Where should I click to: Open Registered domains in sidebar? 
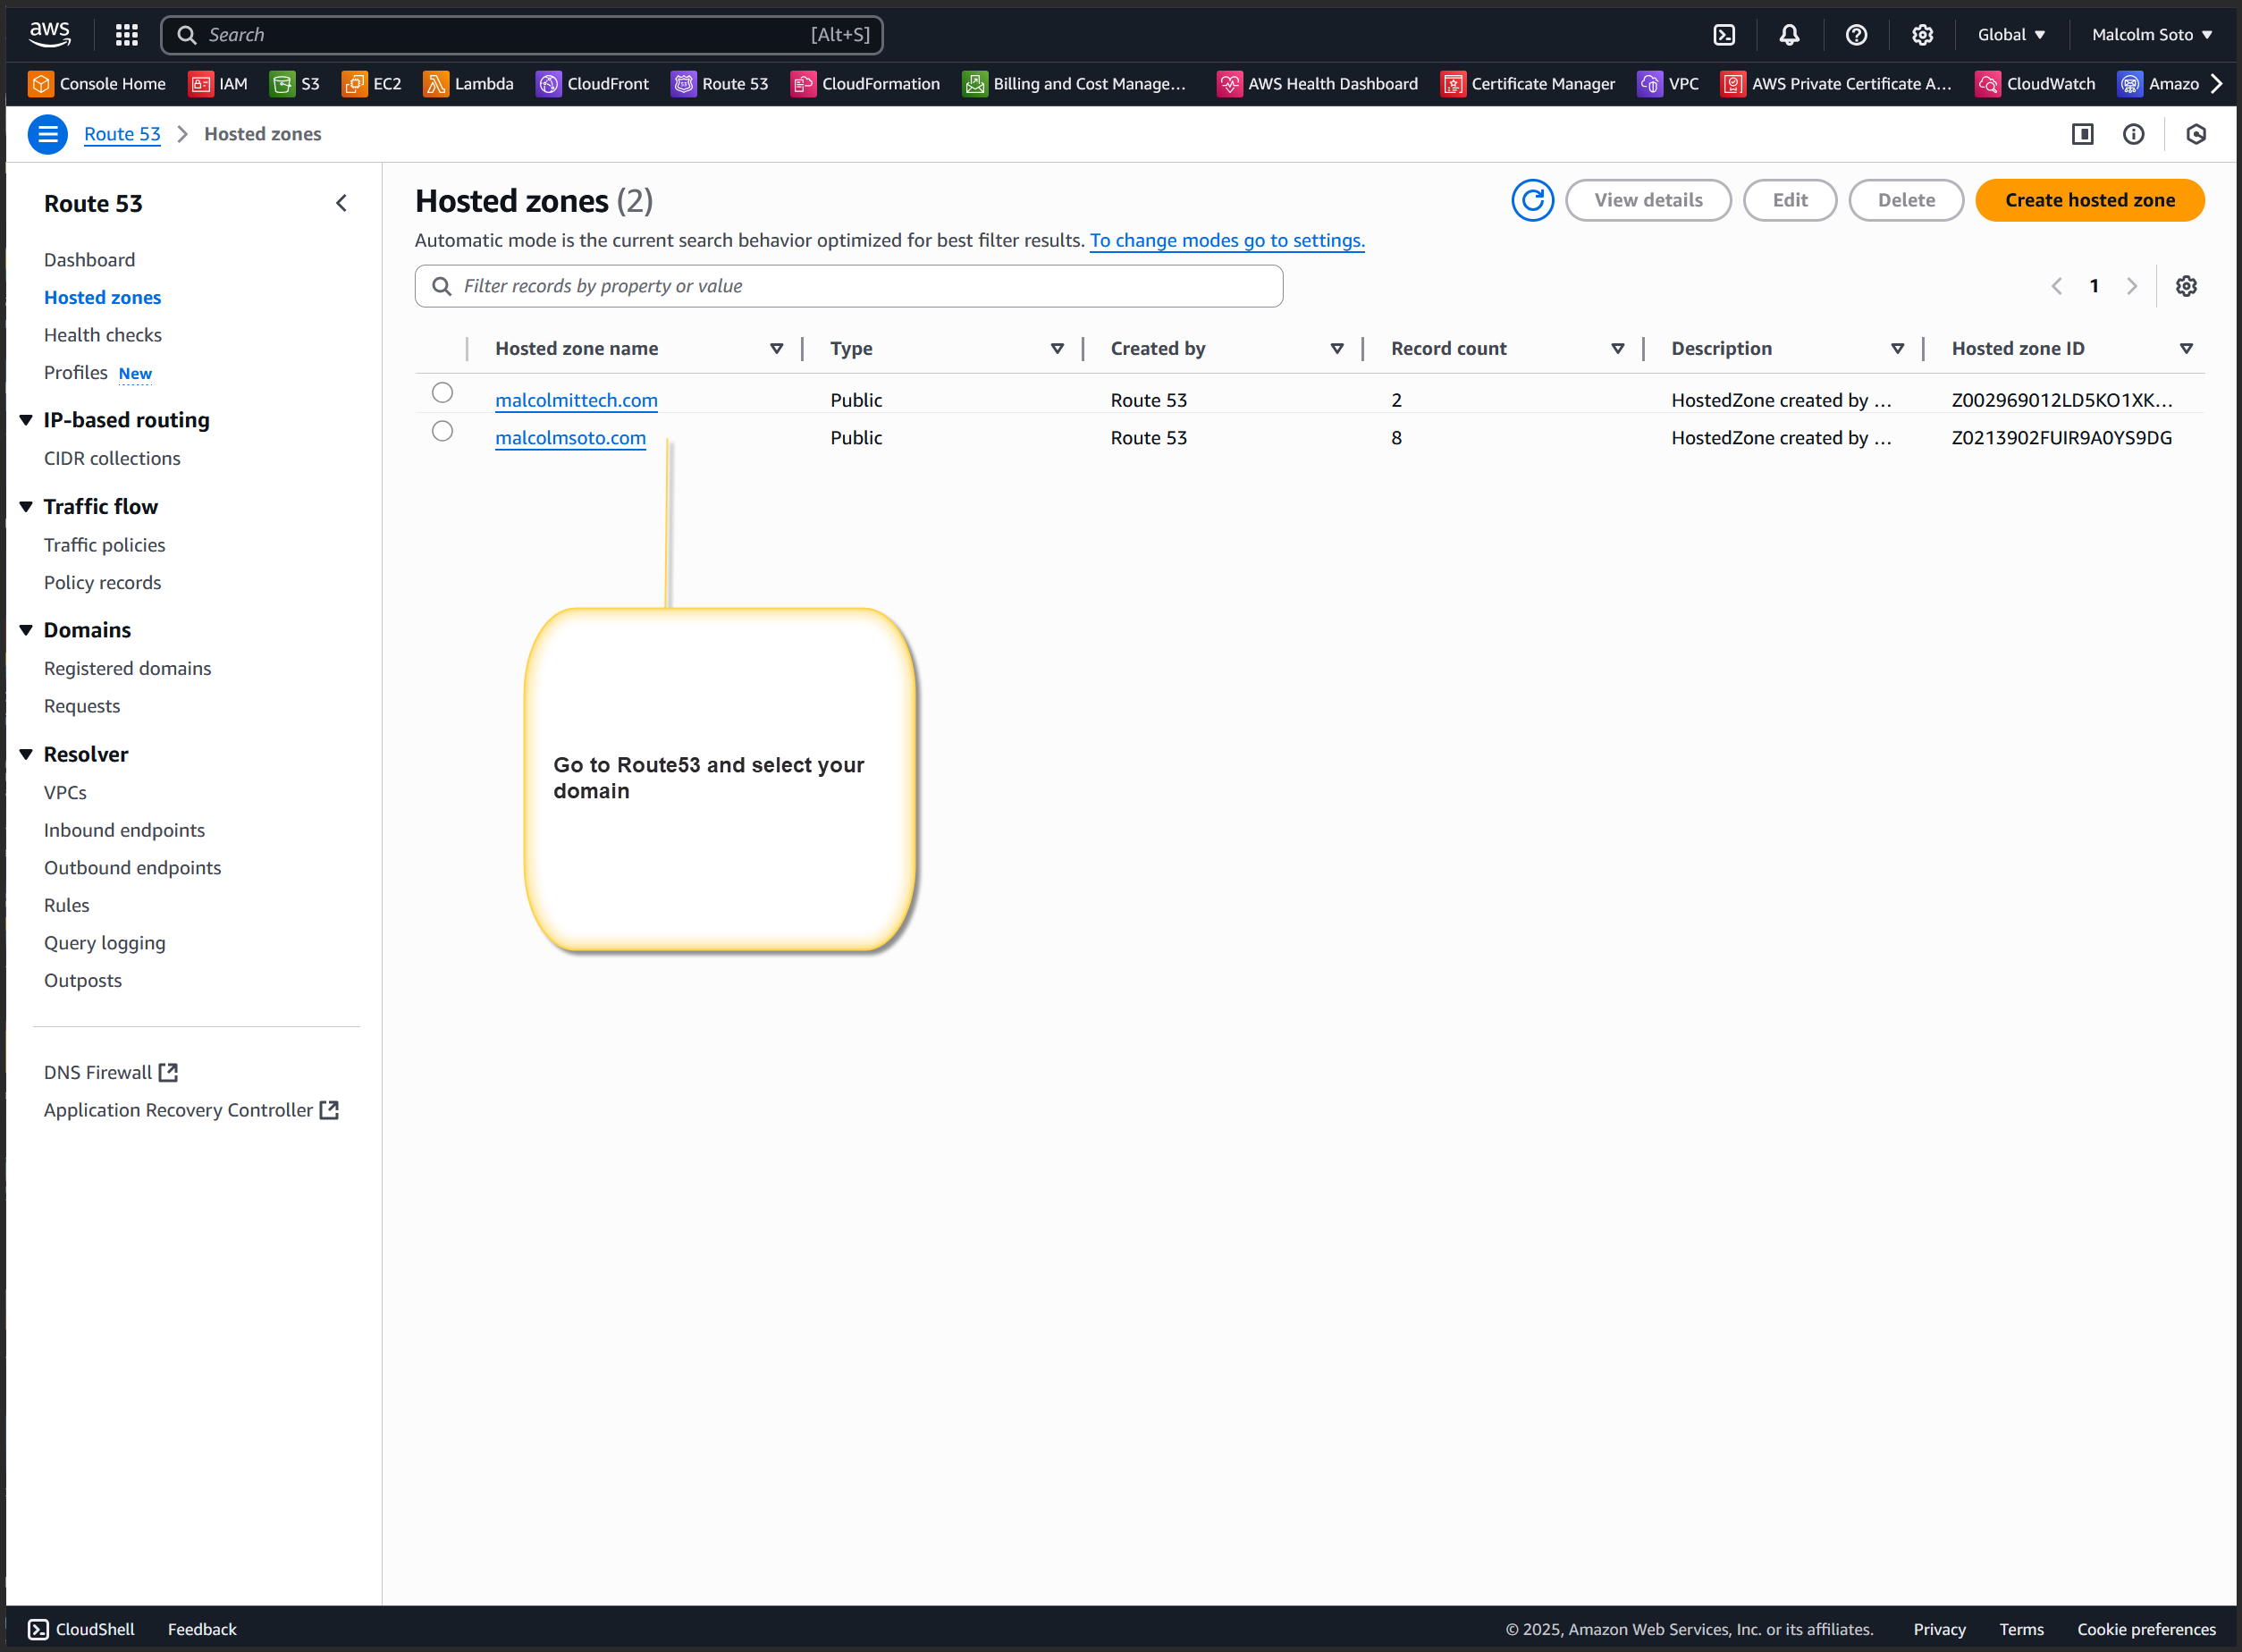tap(127, 668)
